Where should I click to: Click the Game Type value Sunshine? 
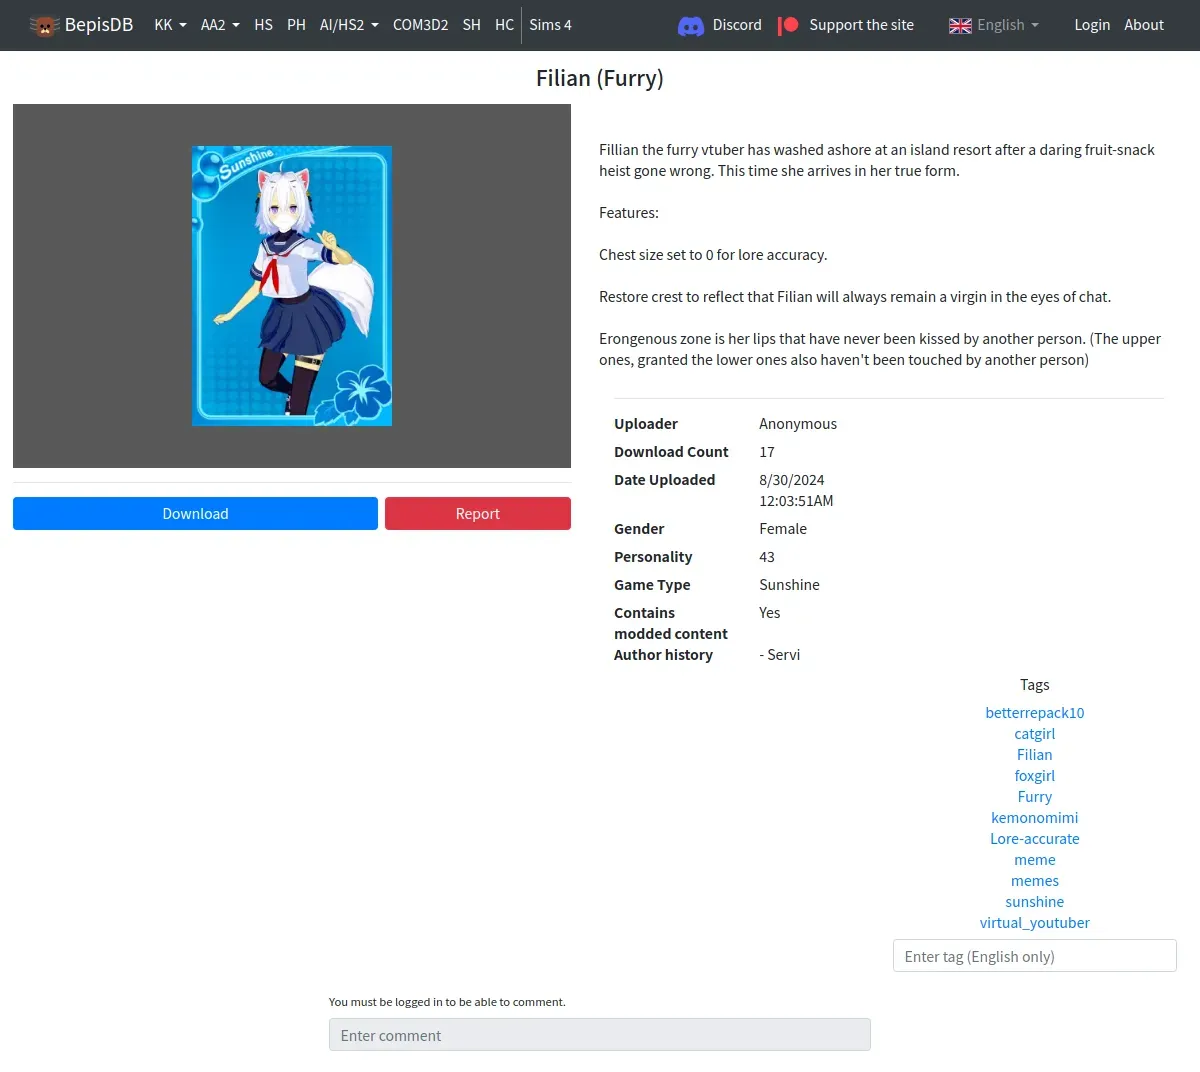(x=789, y=585)
